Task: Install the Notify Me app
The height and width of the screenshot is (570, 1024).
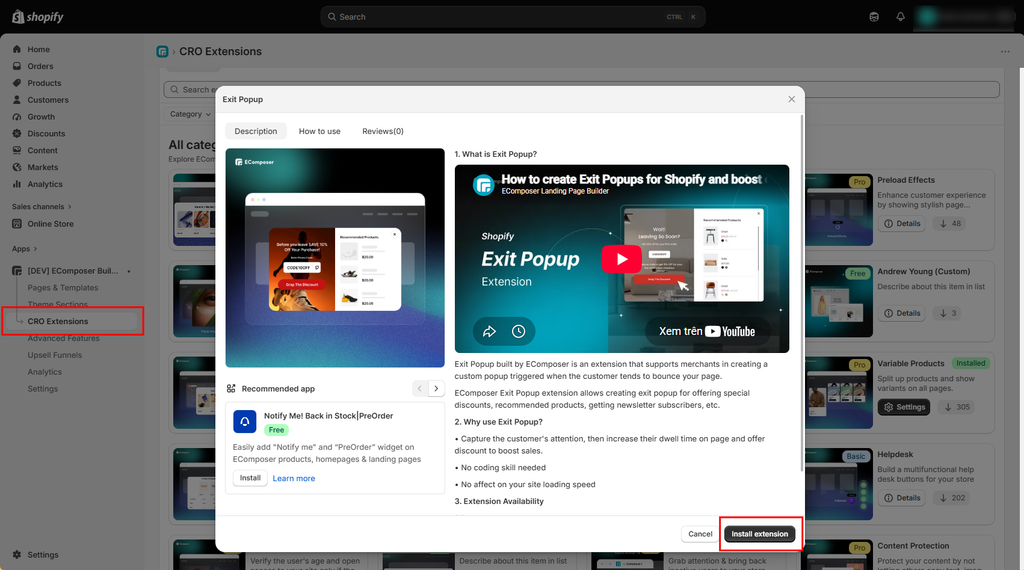Action: 250,478
